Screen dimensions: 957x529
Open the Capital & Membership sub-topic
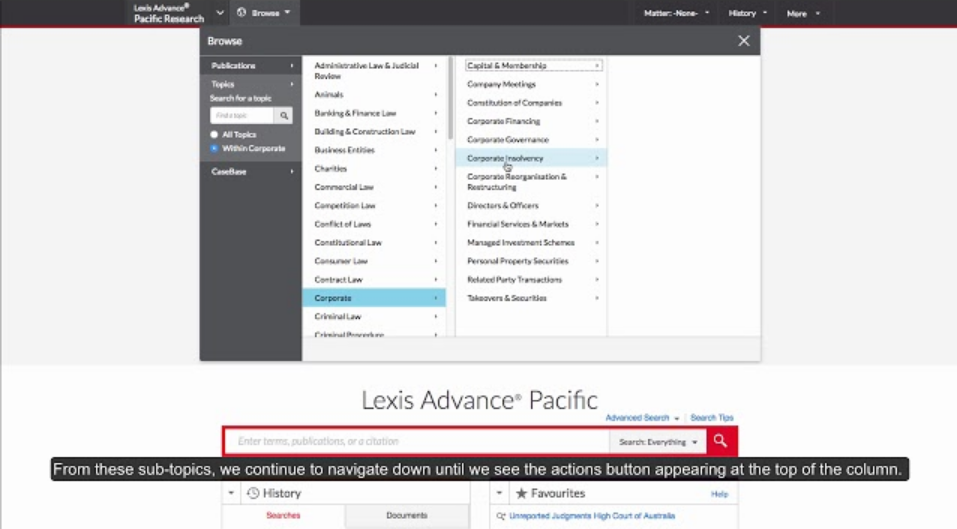[x=533, y=65]
